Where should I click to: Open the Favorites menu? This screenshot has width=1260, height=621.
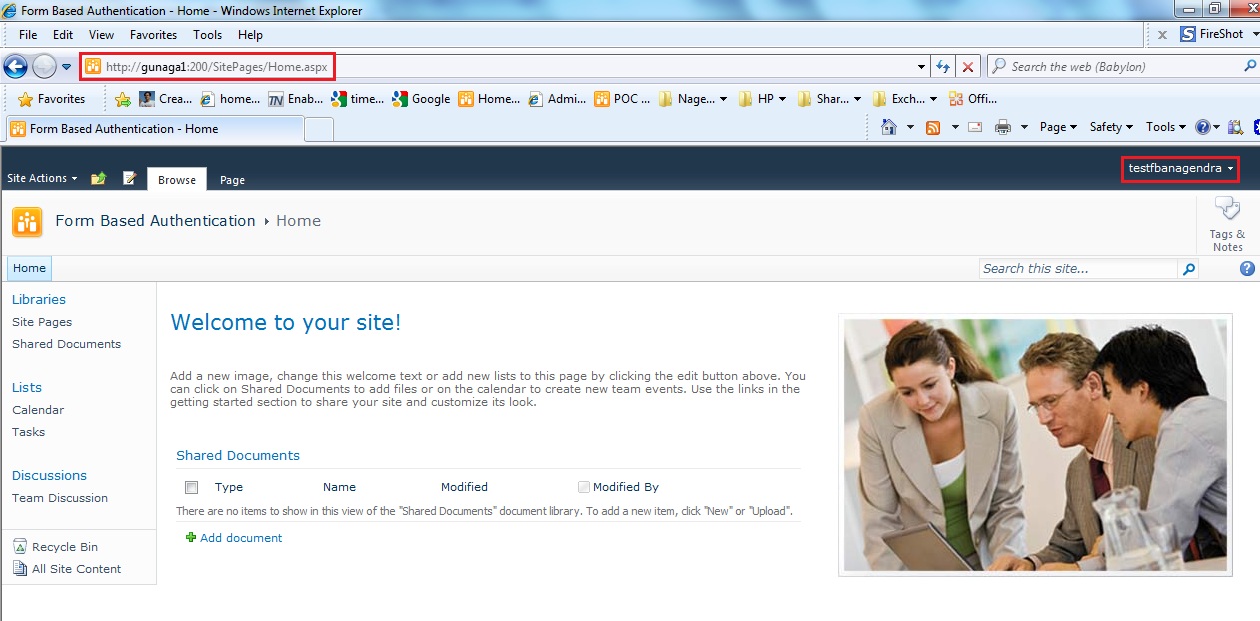tap(153, 34)
